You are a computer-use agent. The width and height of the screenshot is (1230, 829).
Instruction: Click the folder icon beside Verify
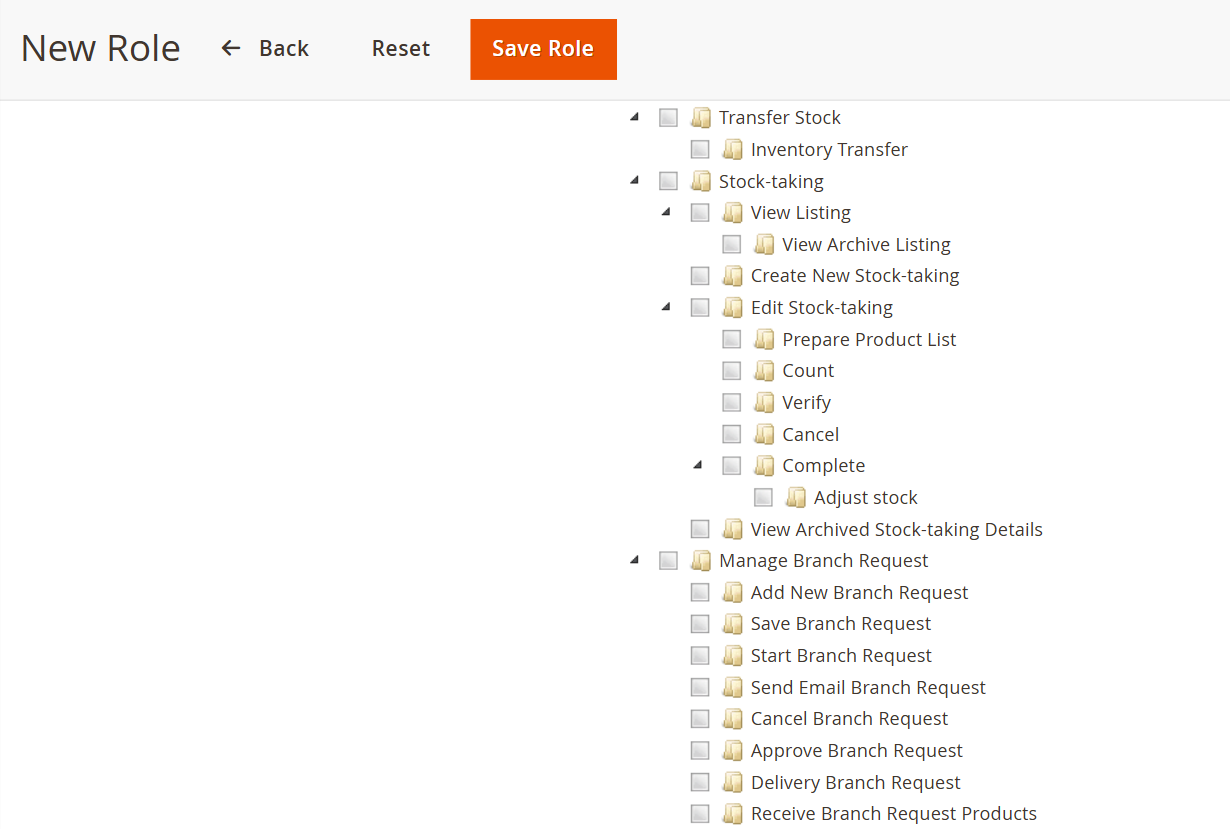(764, 403)
